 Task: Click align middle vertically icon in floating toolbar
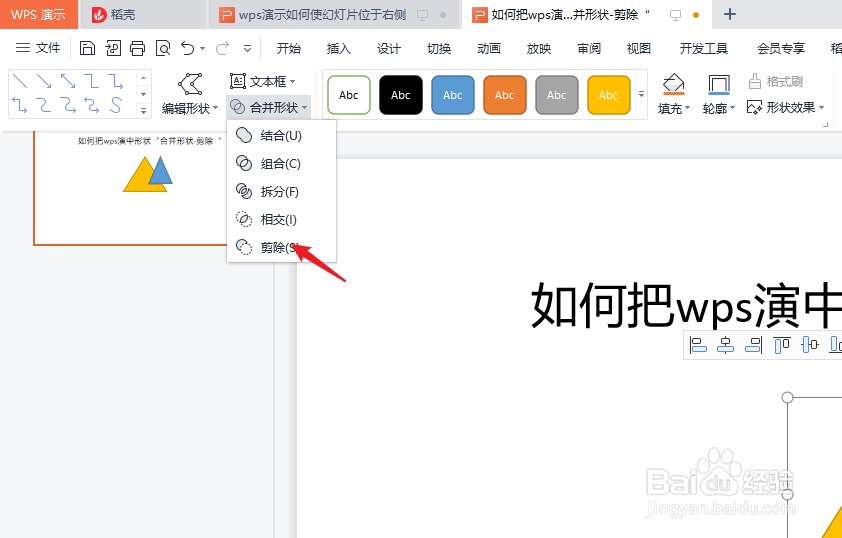[809, 344]
